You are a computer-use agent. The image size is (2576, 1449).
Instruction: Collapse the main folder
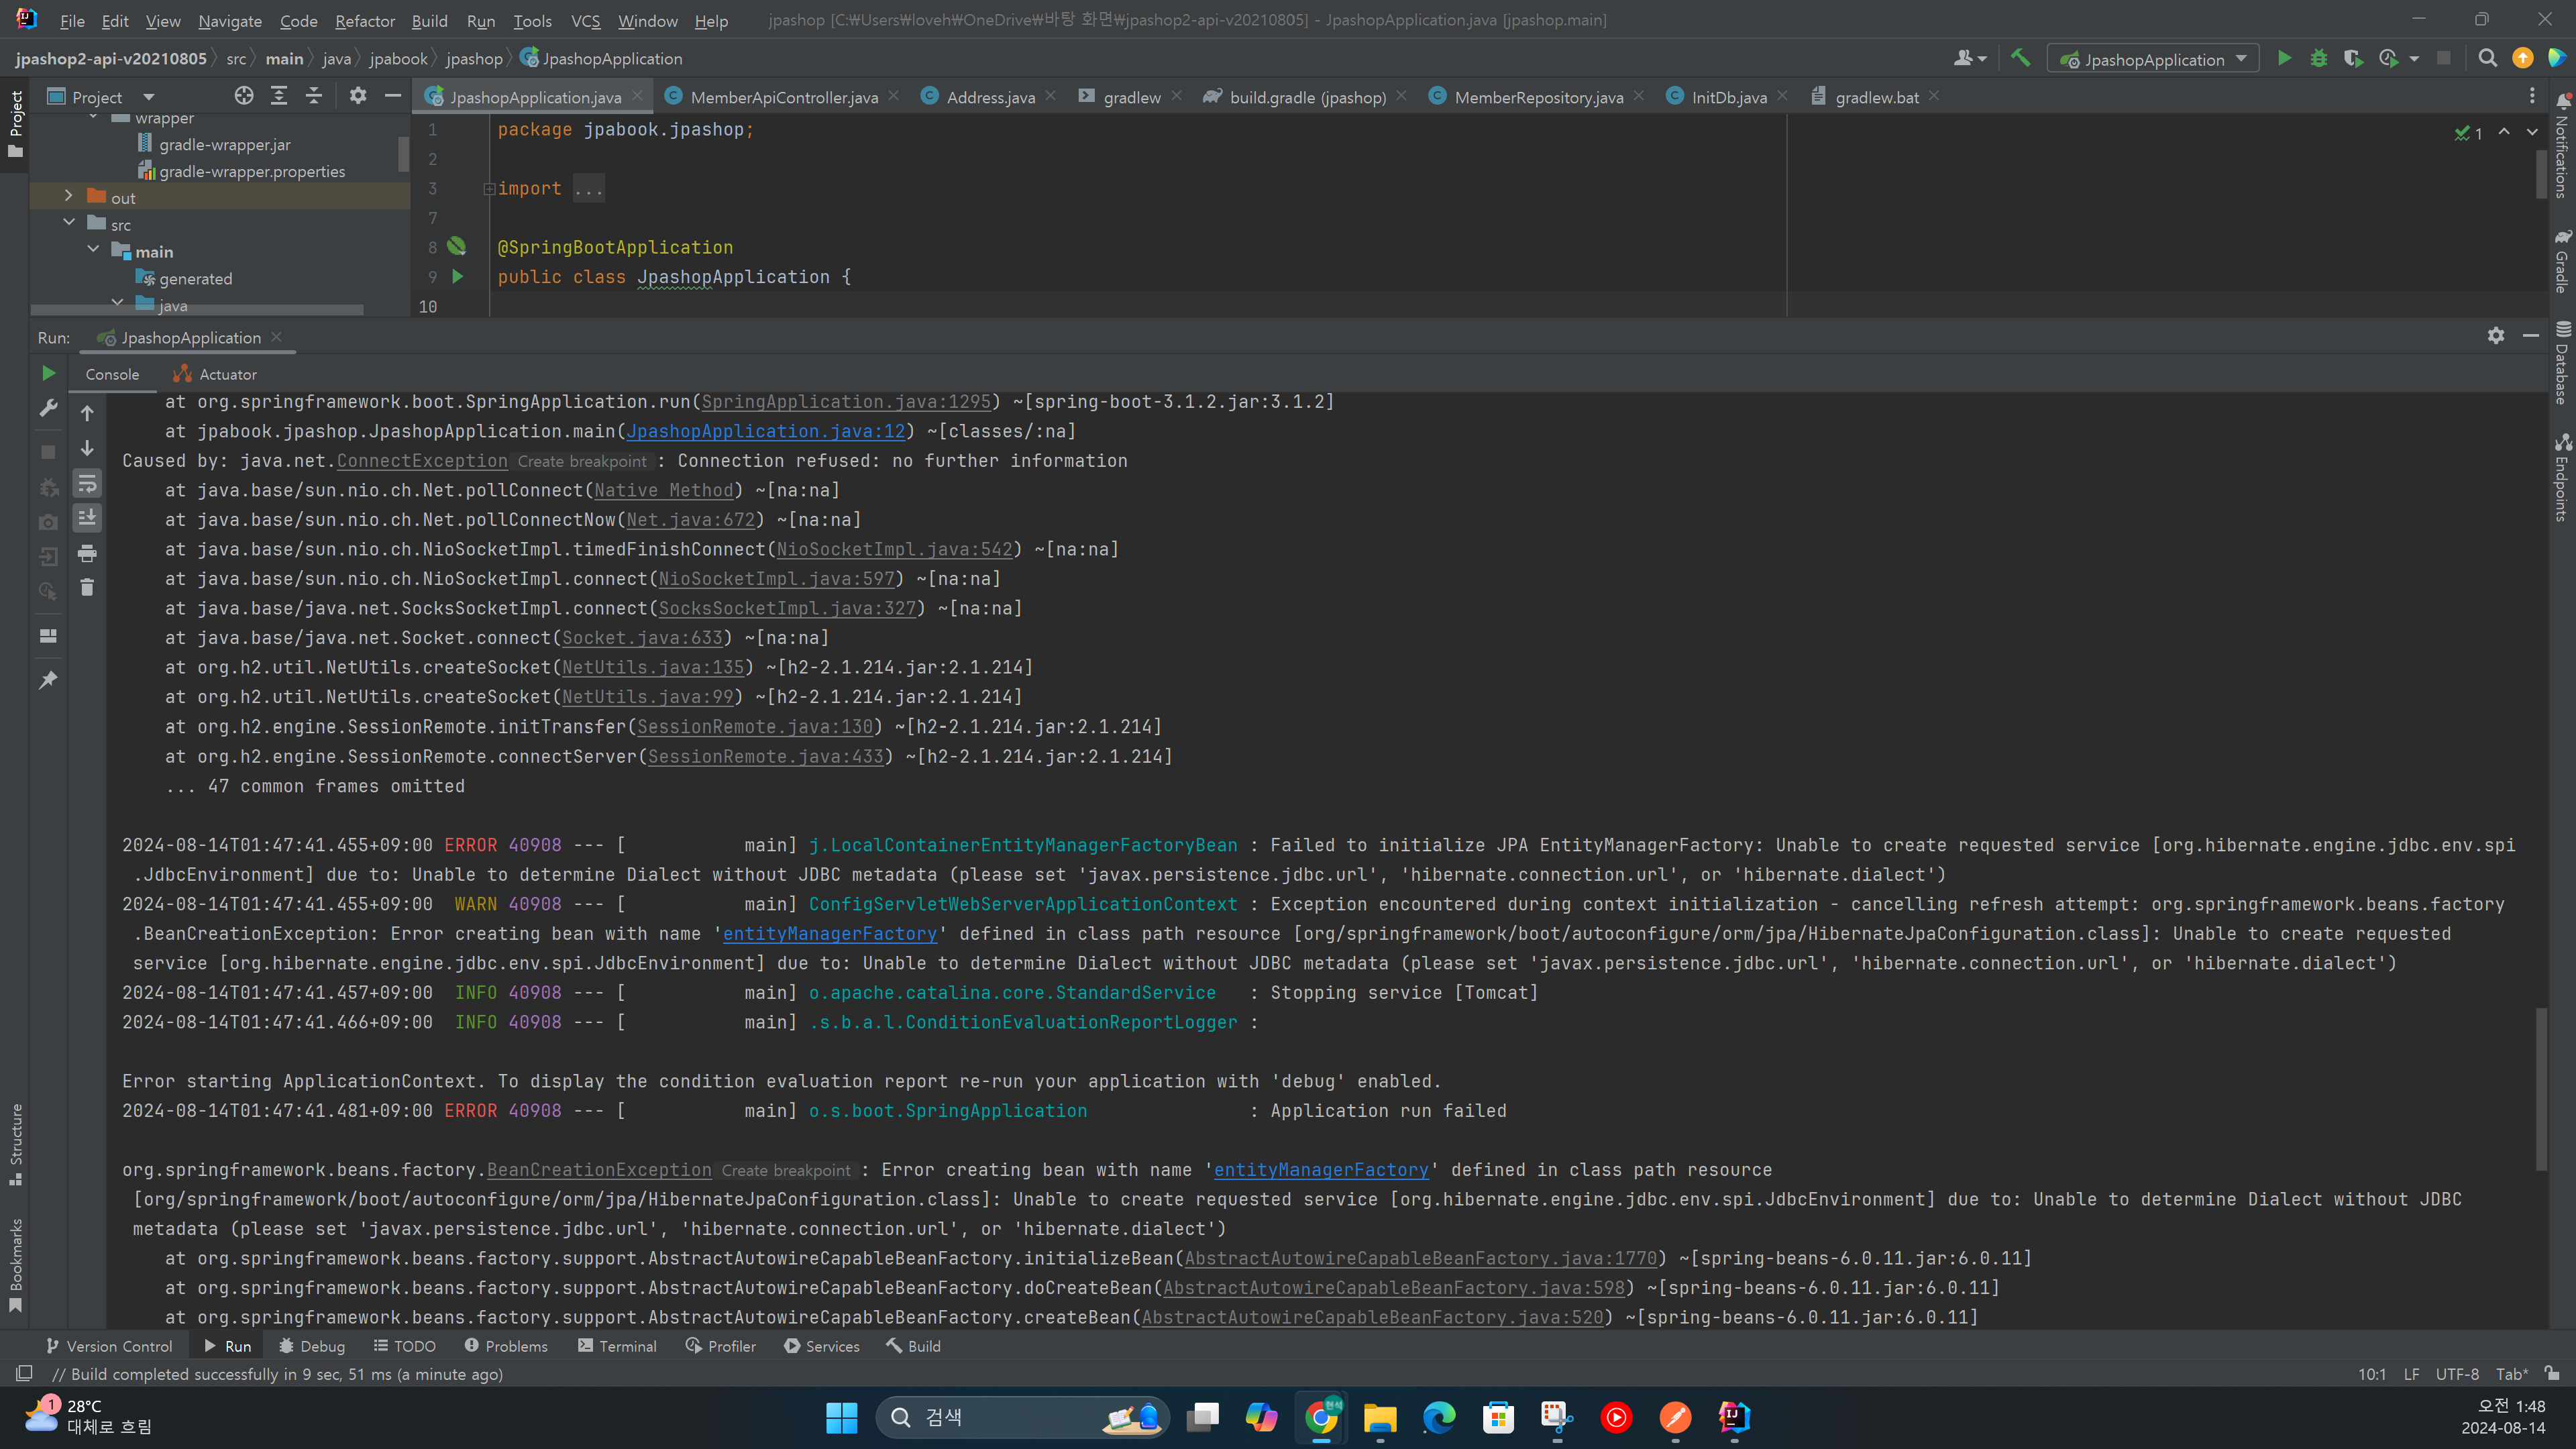93,250
